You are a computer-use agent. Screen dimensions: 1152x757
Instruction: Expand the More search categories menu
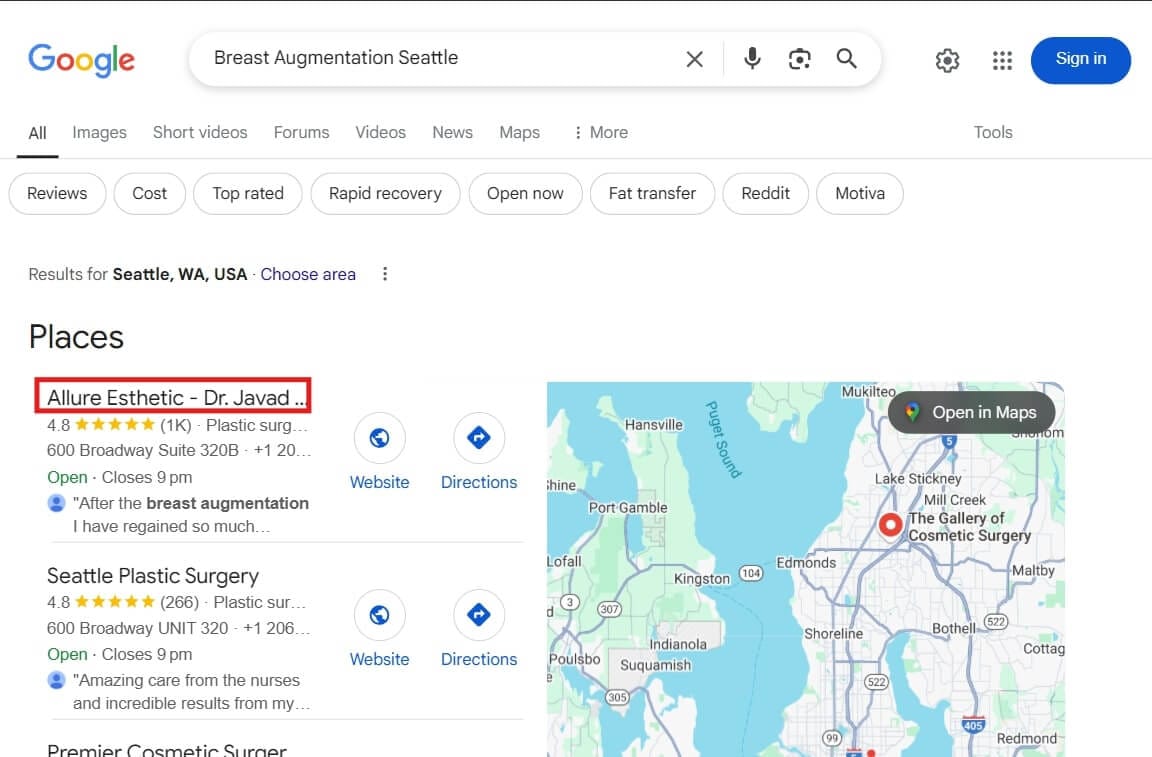[x=600, y=132]
